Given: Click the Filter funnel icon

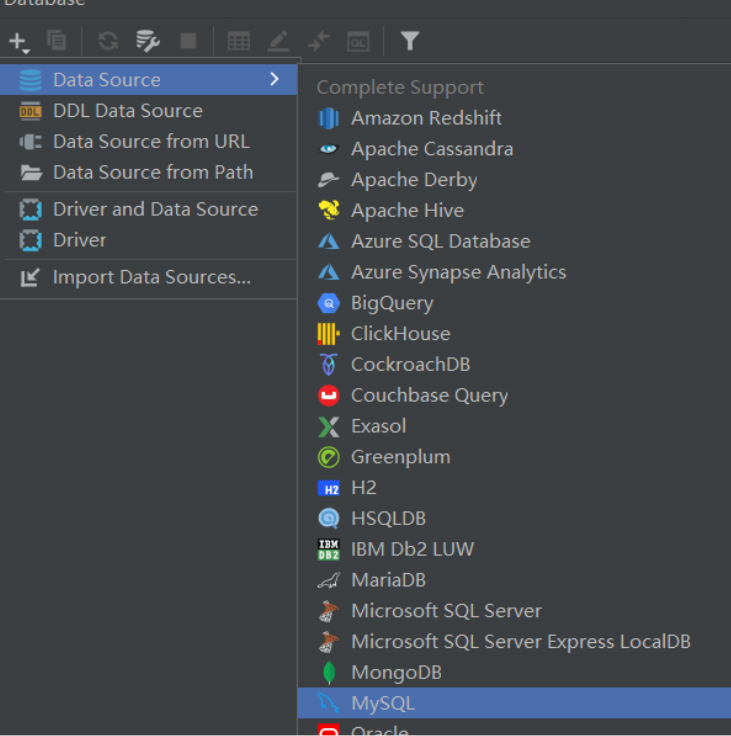Looking at the screenshot, I should click(410, 41).
